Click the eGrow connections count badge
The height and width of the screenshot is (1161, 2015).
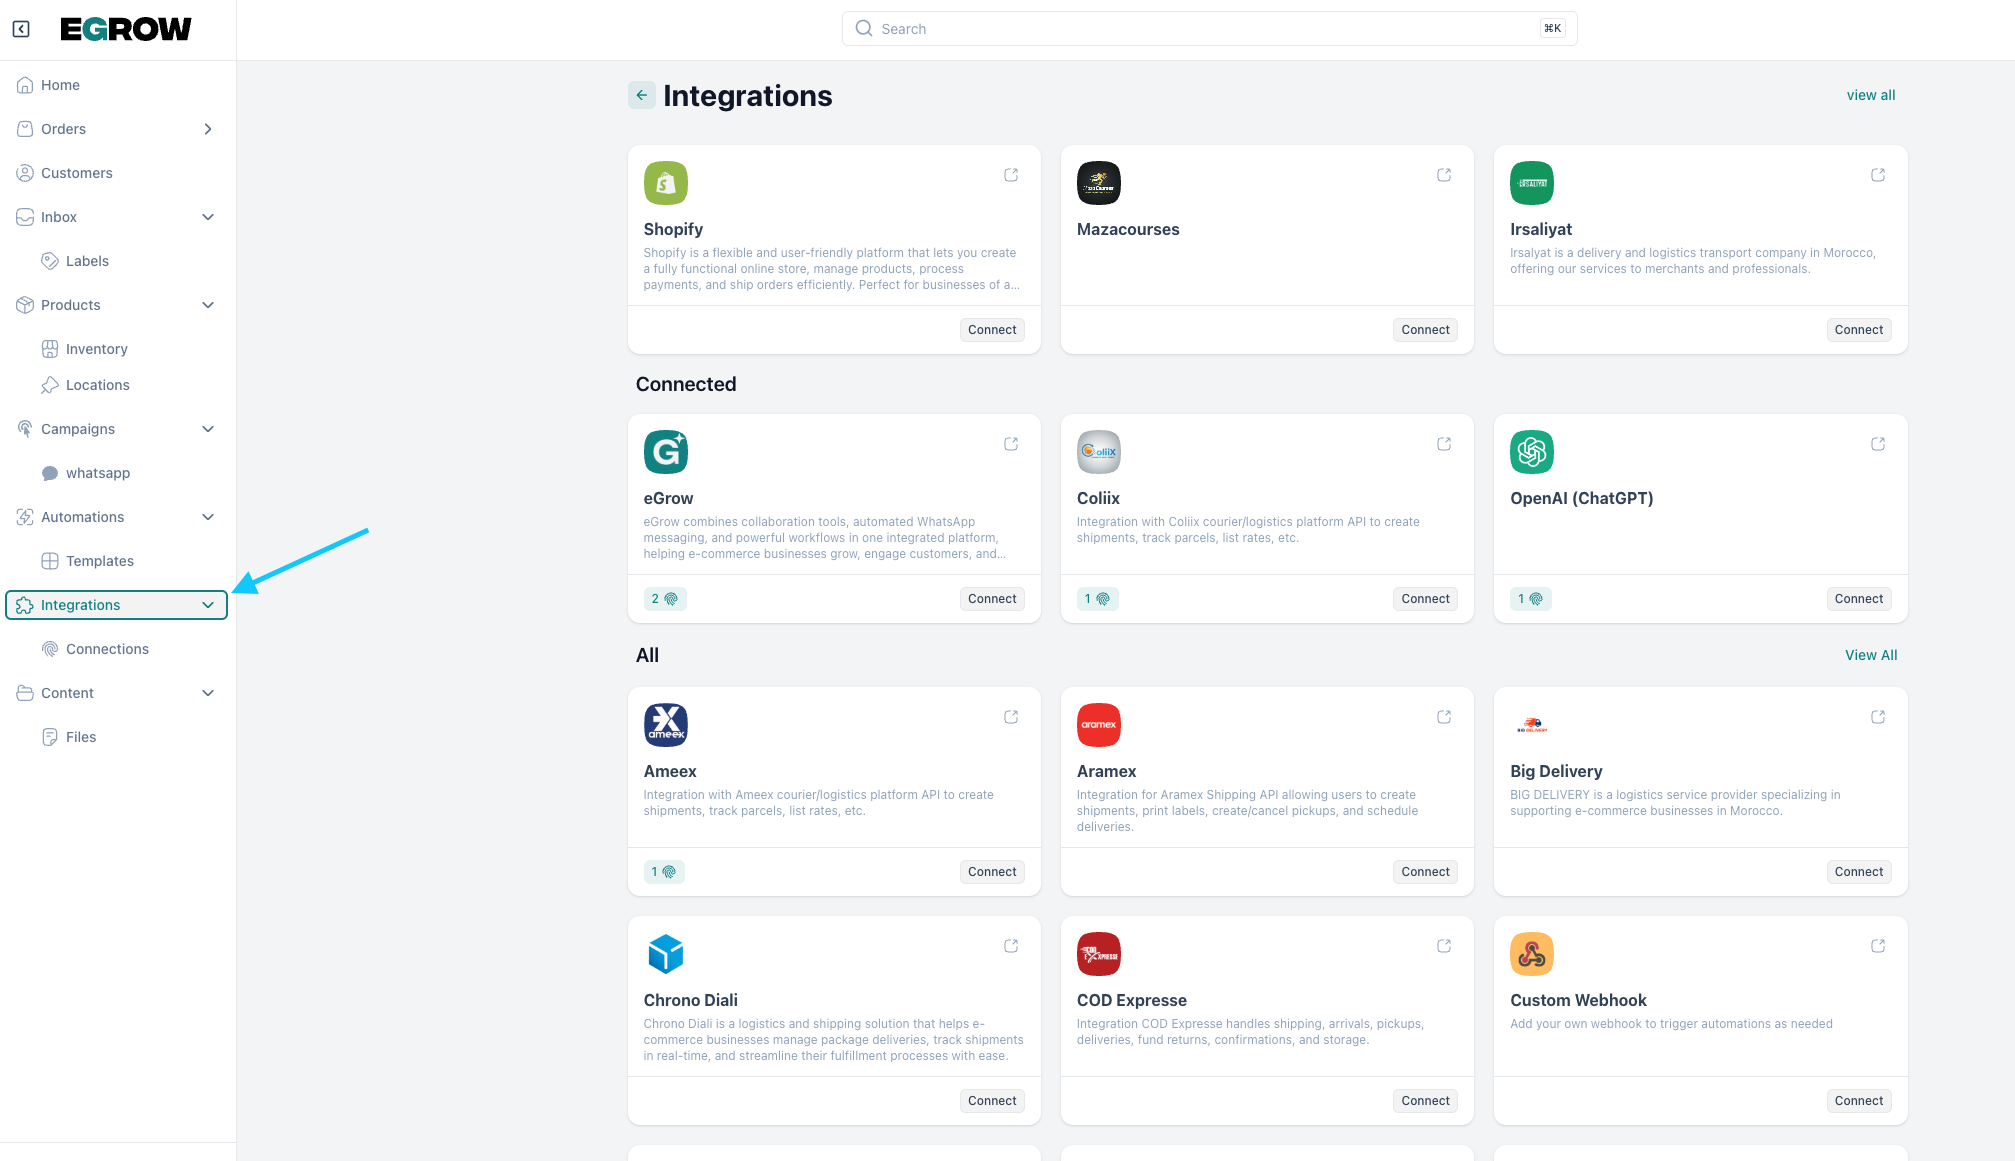pos(665,599)
